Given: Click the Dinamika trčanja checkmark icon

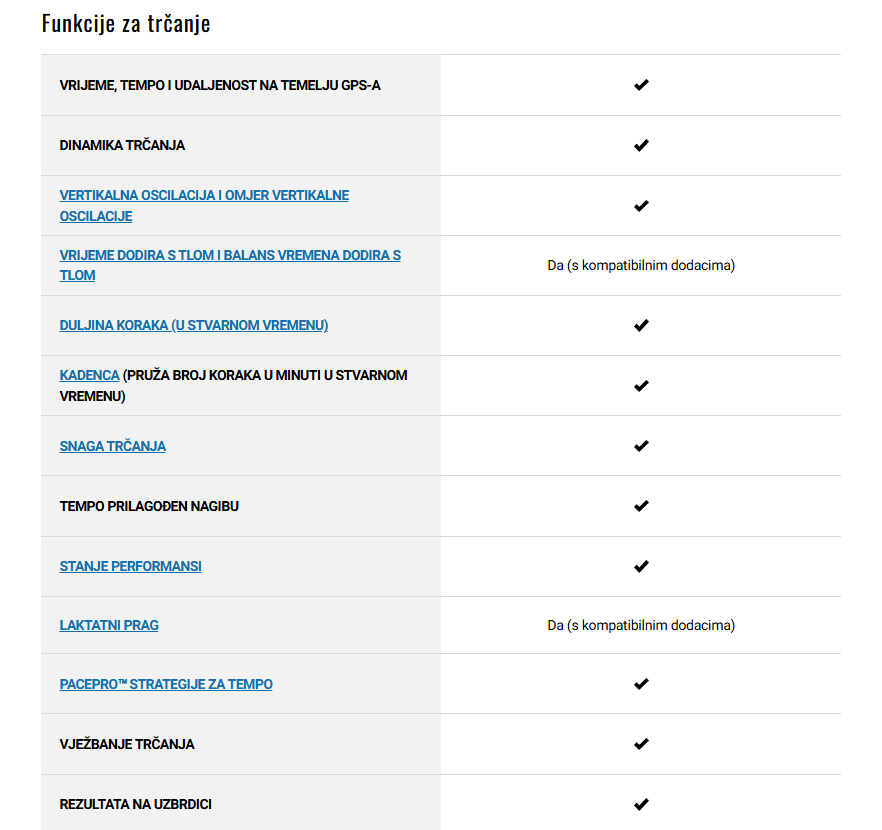Looking at the screenshot, I should pos(641,145).
